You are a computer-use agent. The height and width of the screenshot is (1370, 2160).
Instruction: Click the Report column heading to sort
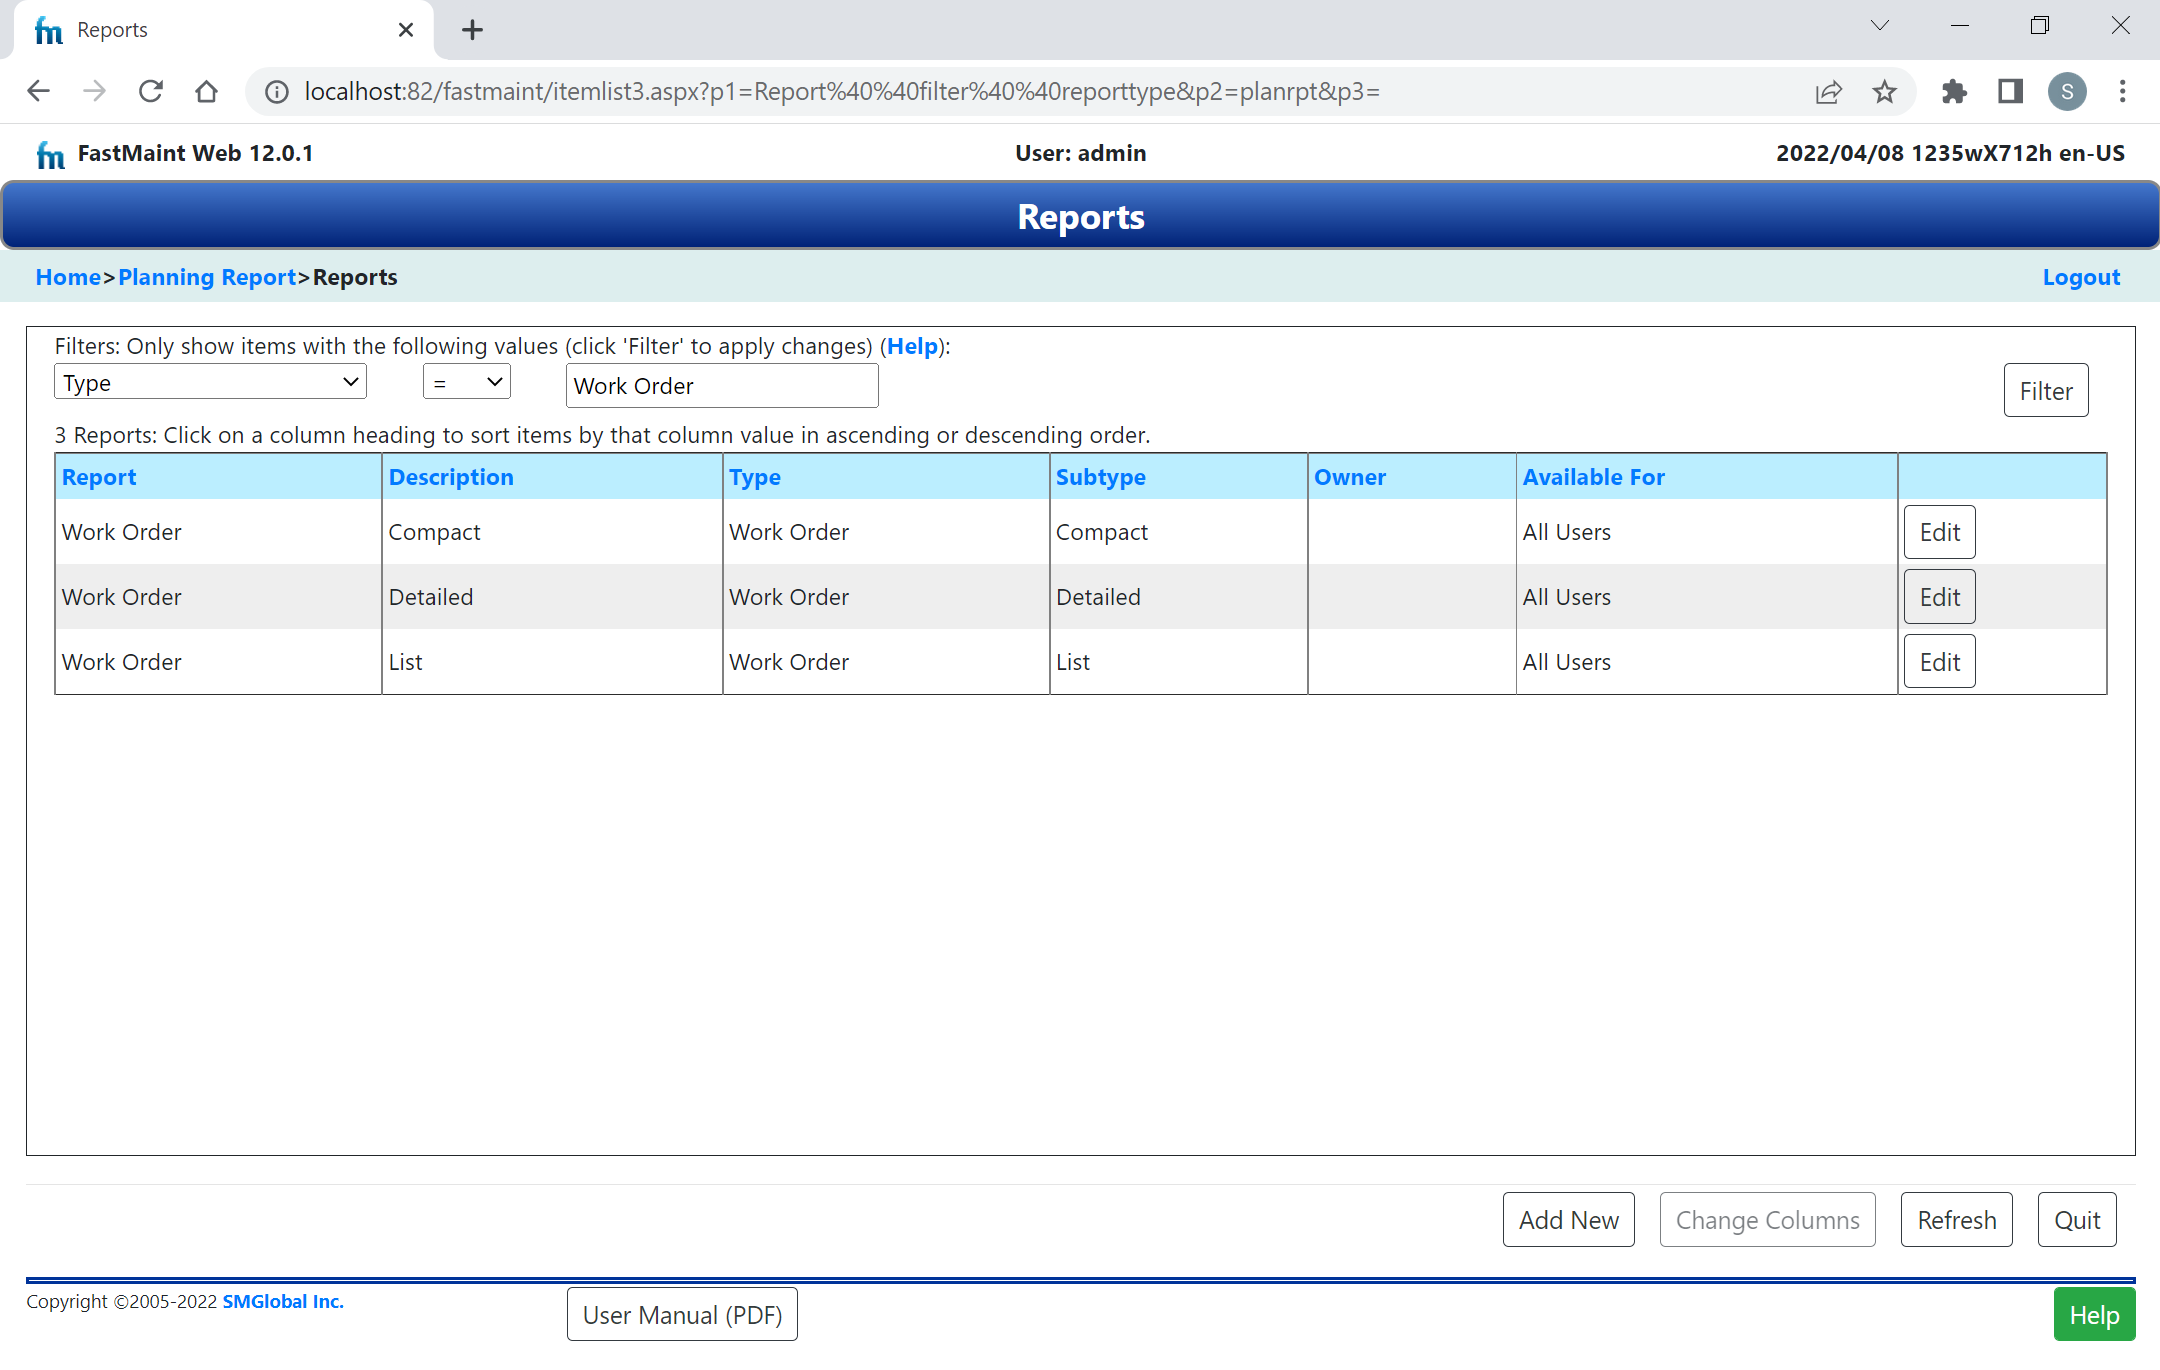[99, 476]
